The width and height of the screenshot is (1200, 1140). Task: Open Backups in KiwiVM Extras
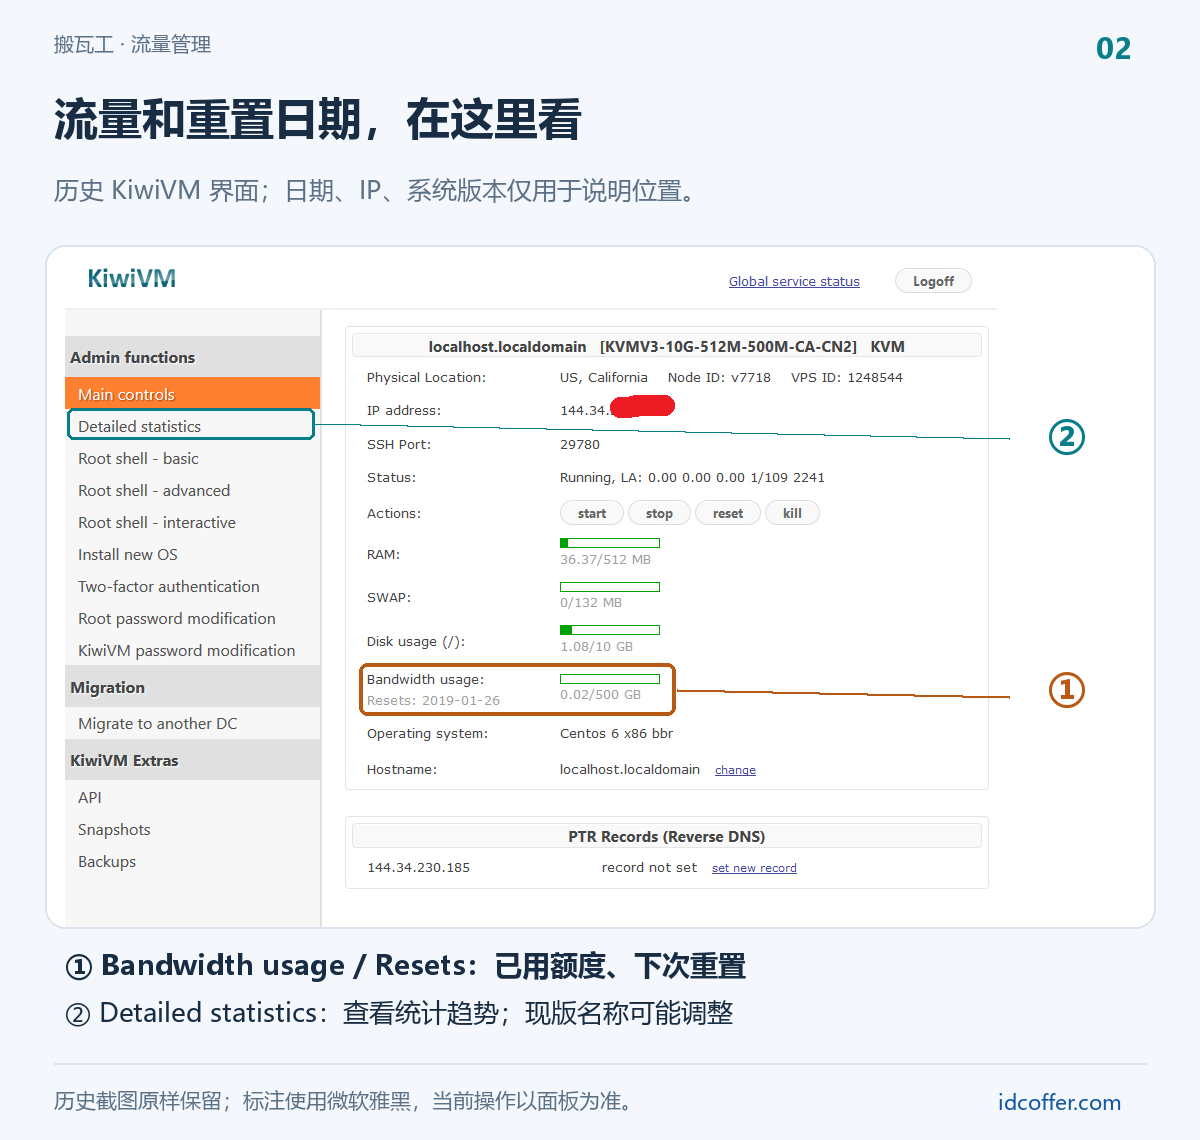[107, 861]
